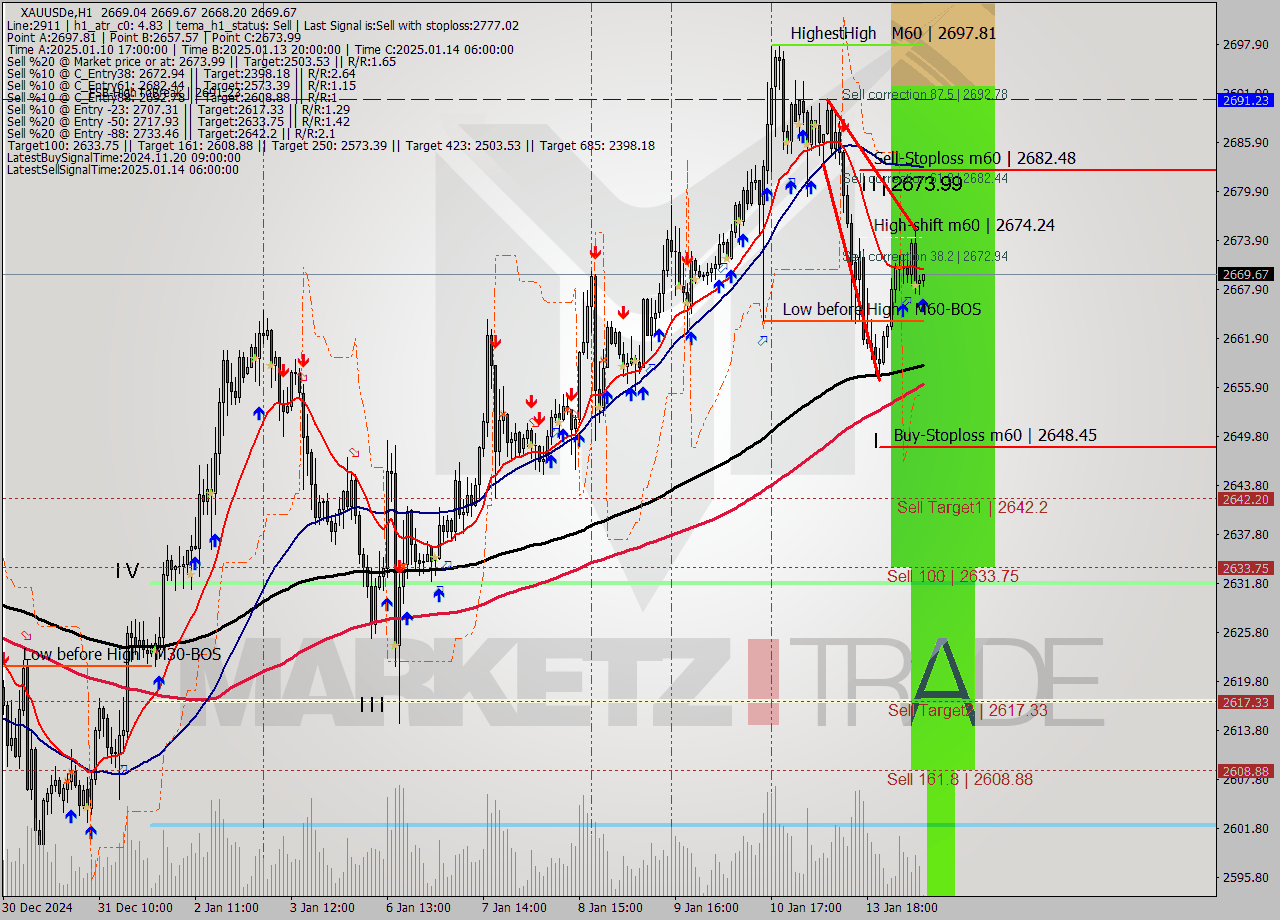
Task: Click the Sell %10 @ Entry -23: 2707.31 line
Action: point(178,109)
